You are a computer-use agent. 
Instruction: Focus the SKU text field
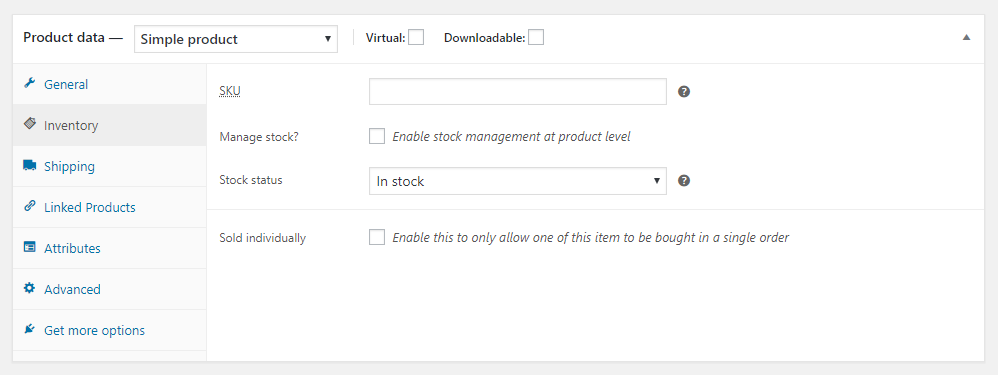[x=517, y=92]
